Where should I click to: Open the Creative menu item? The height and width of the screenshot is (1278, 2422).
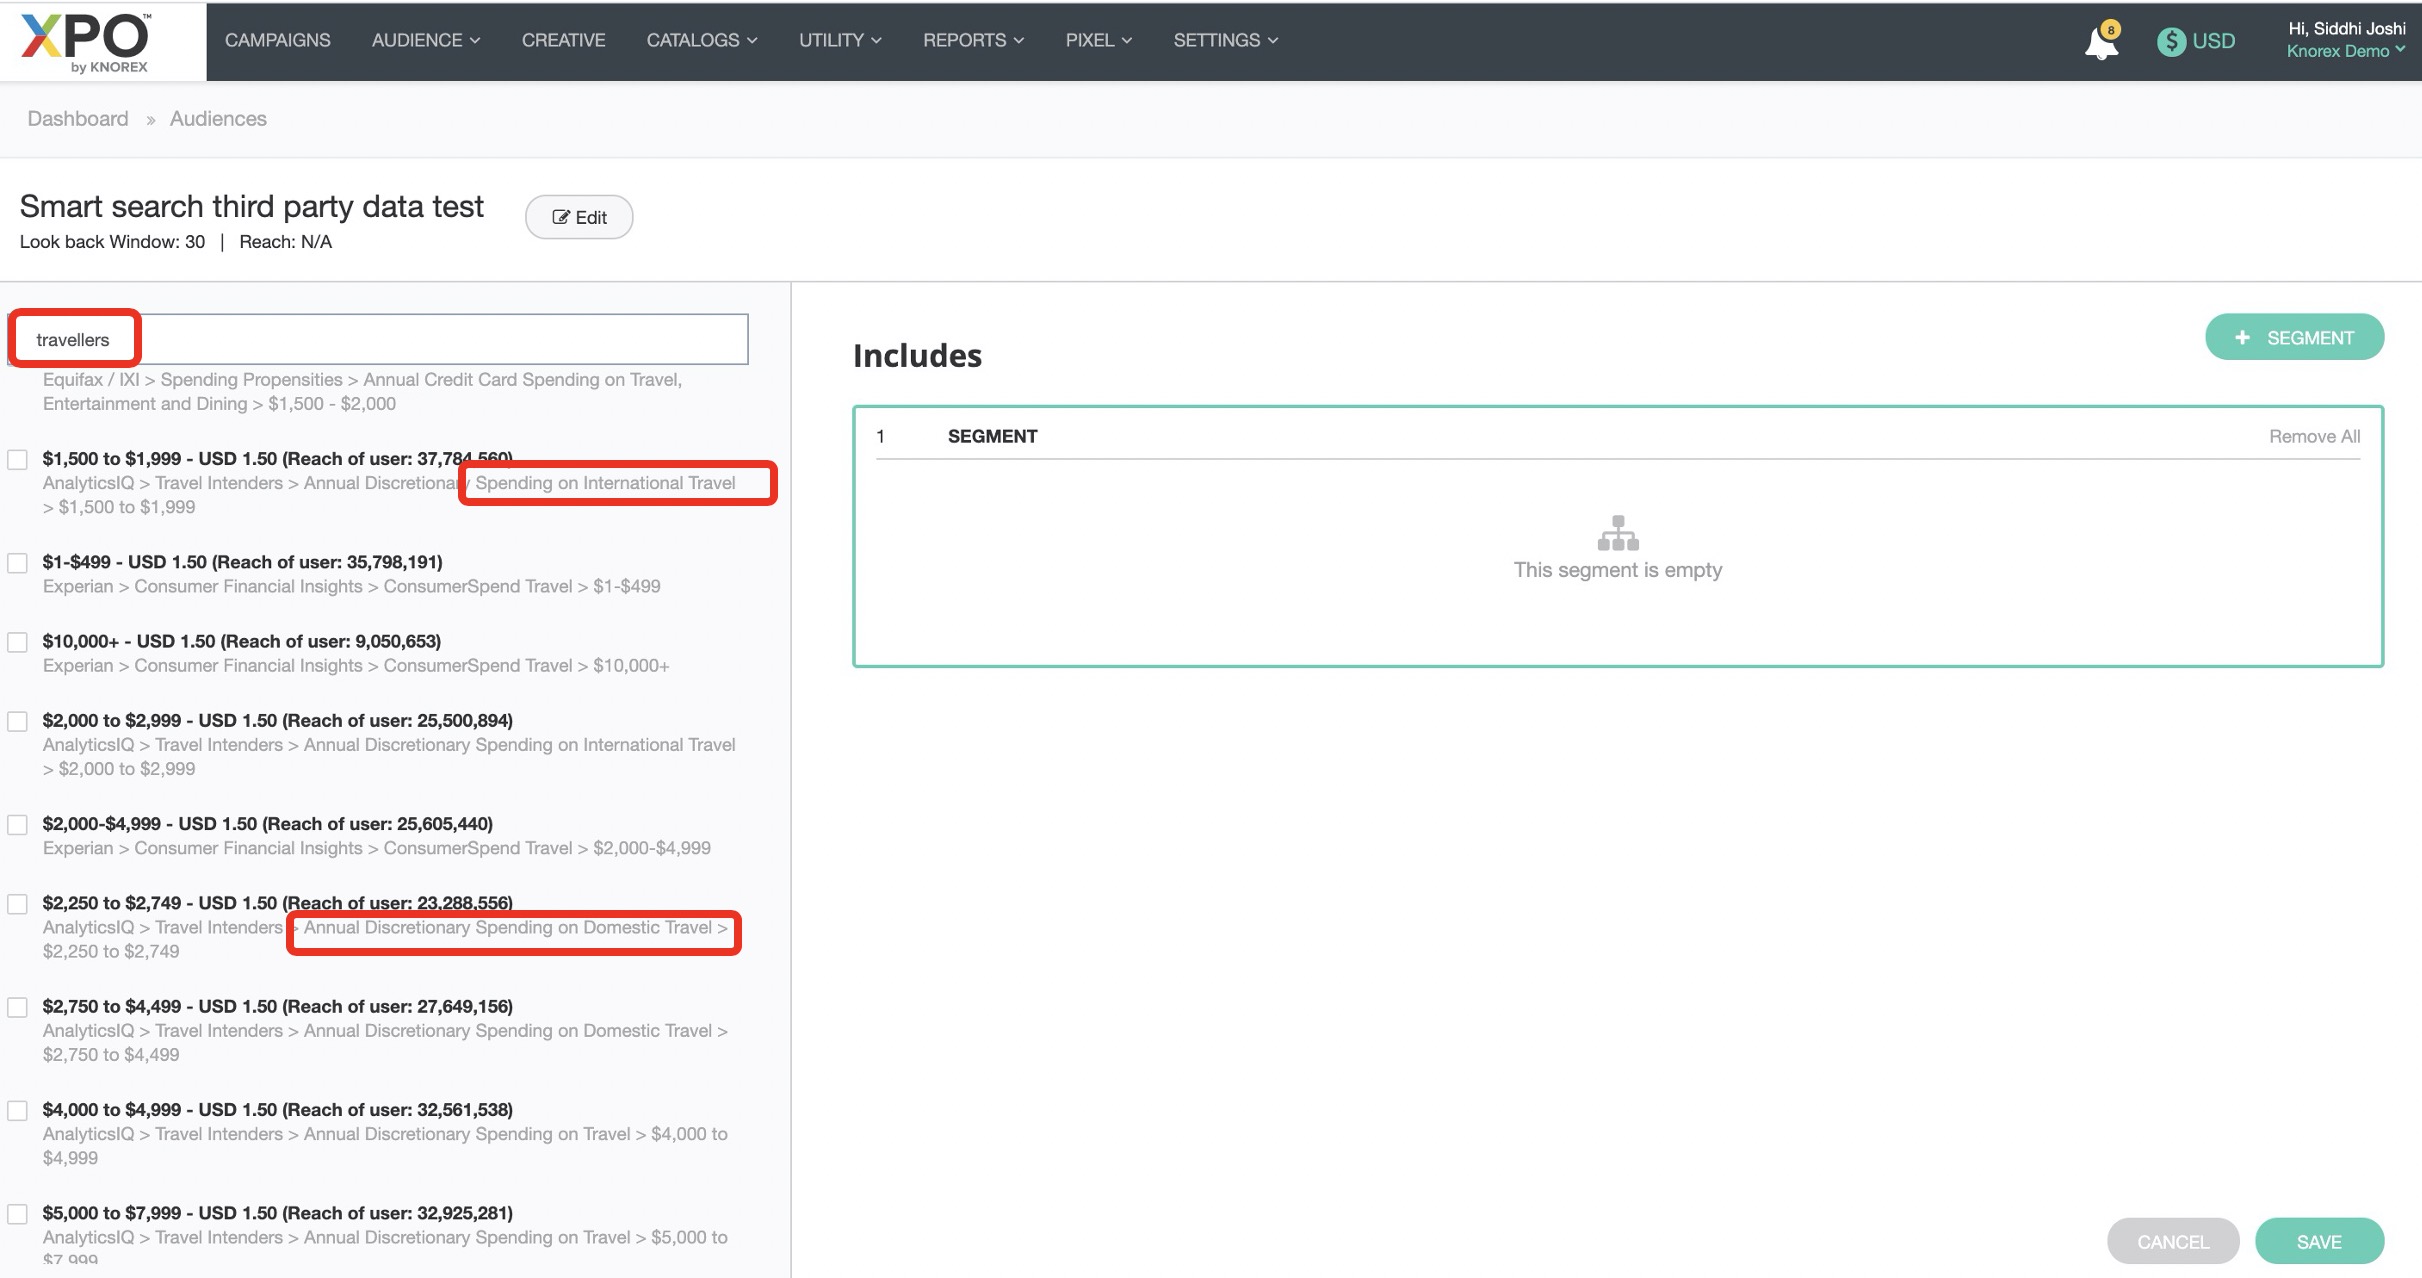pyautogui.click(x=563, y=40)
